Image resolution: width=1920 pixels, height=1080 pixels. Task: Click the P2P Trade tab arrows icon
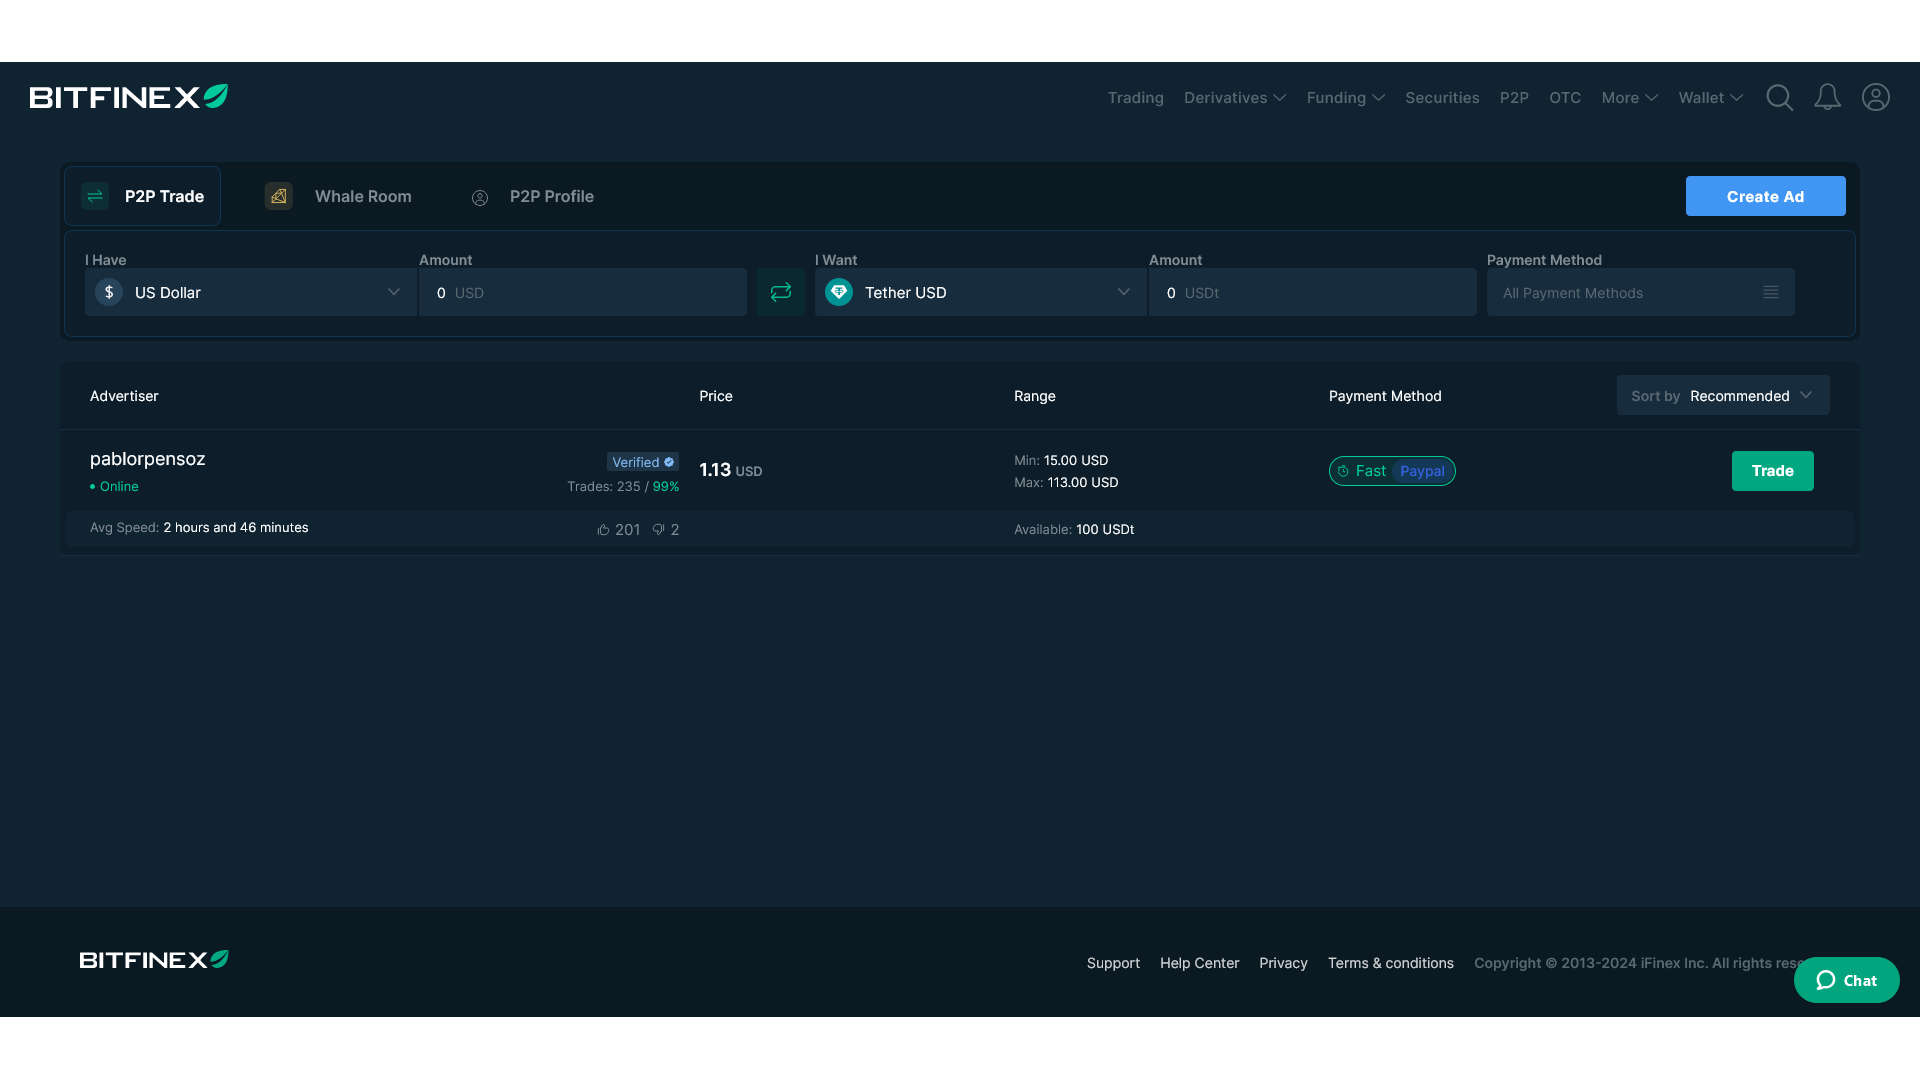click(x=95, y=196)
